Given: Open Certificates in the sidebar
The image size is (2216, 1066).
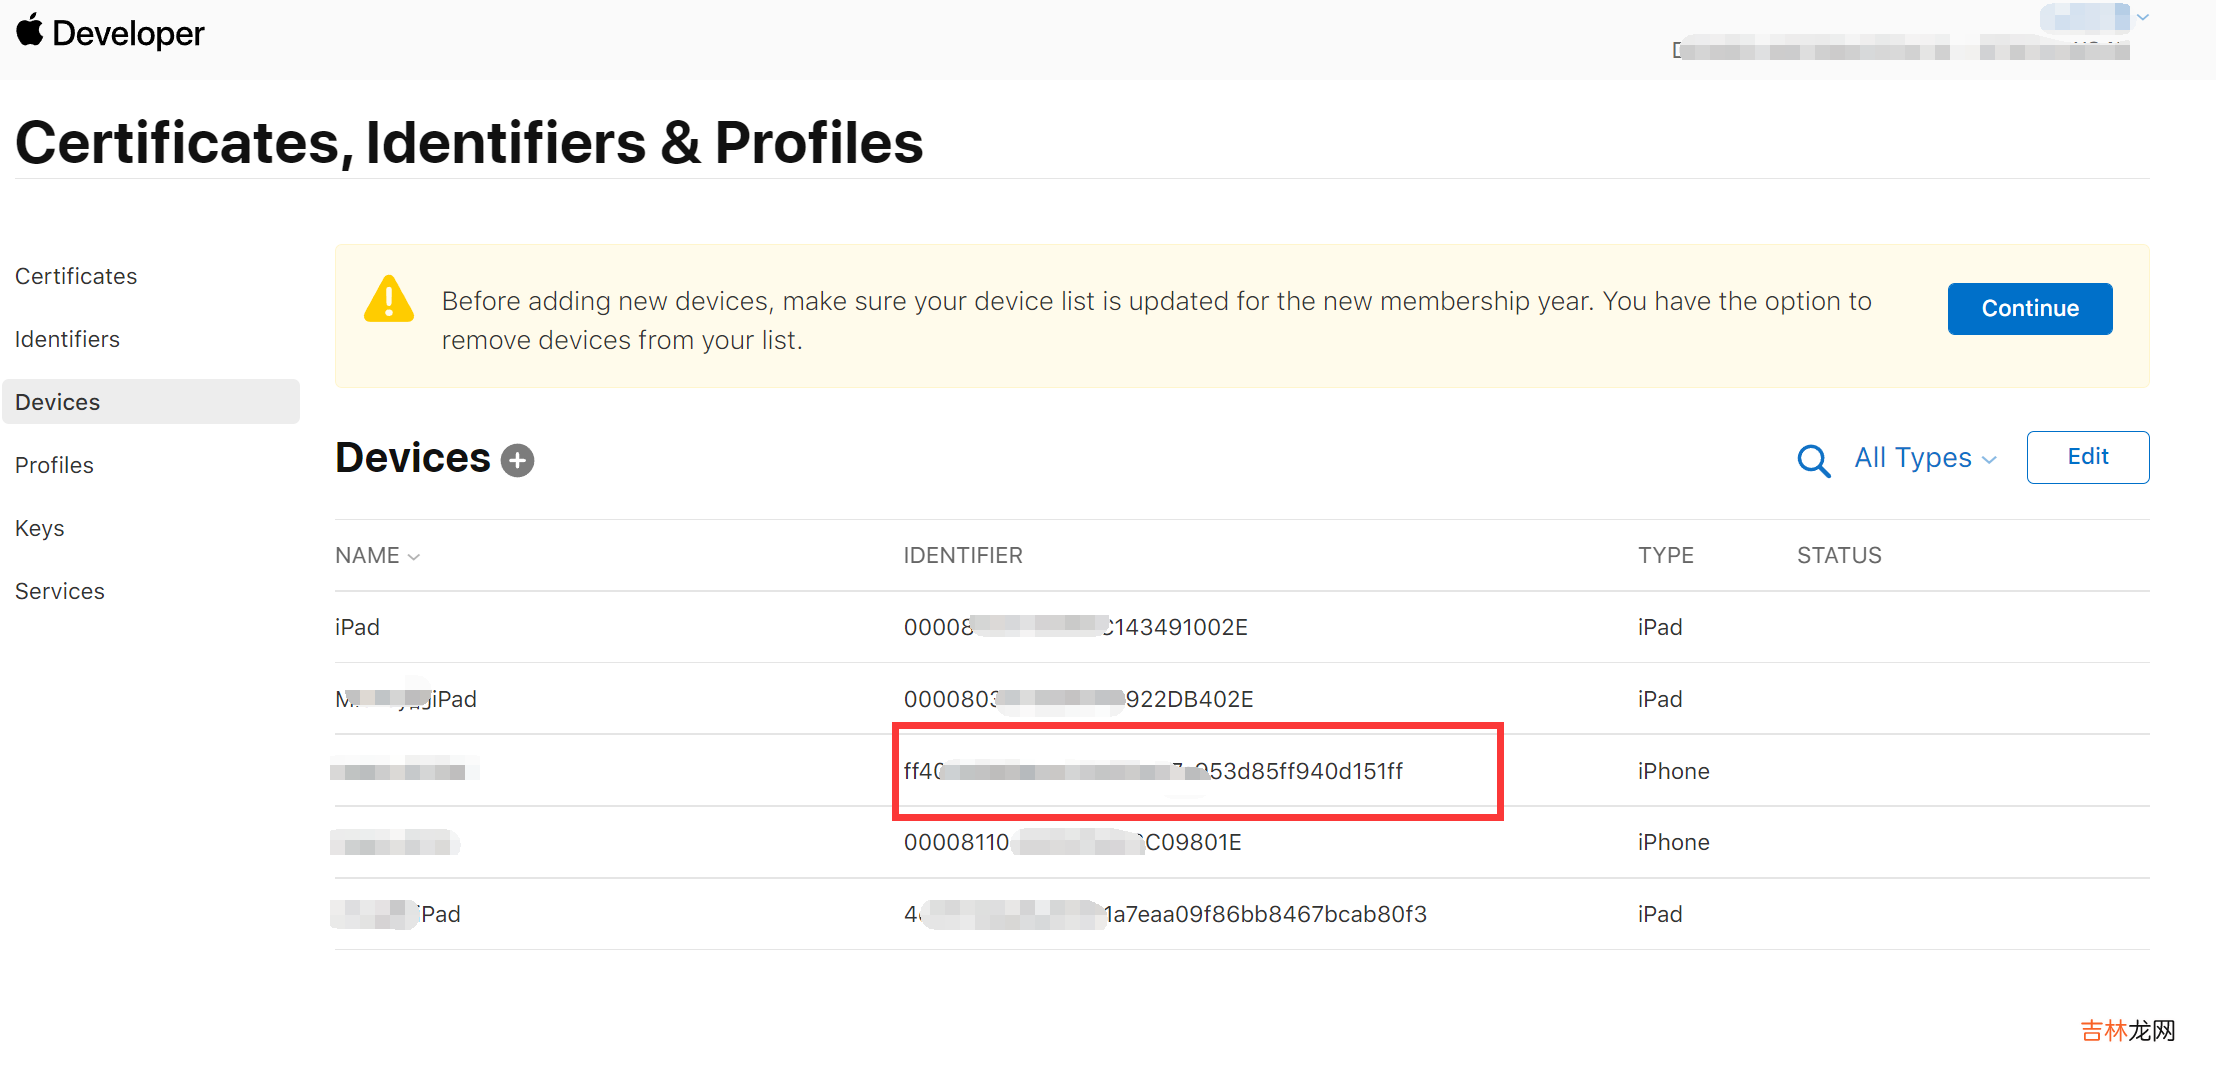Looking at the screenshot, I should pos(76,276).
